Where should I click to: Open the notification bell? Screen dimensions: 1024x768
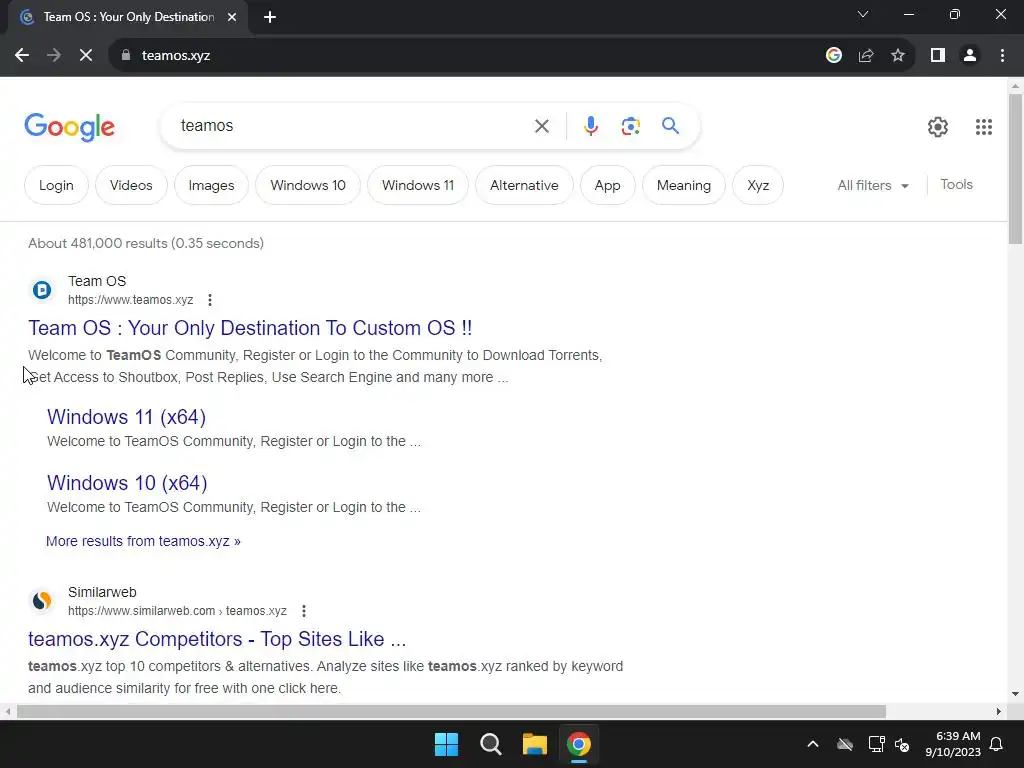[996, 744]
